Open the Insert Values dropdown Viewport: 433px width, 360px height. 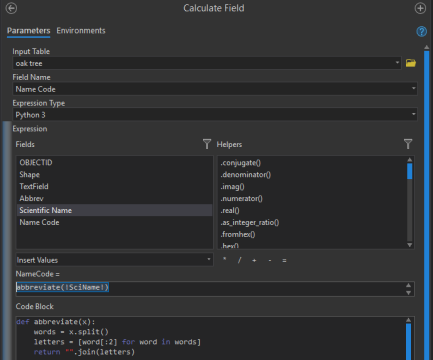coord(114,260)
